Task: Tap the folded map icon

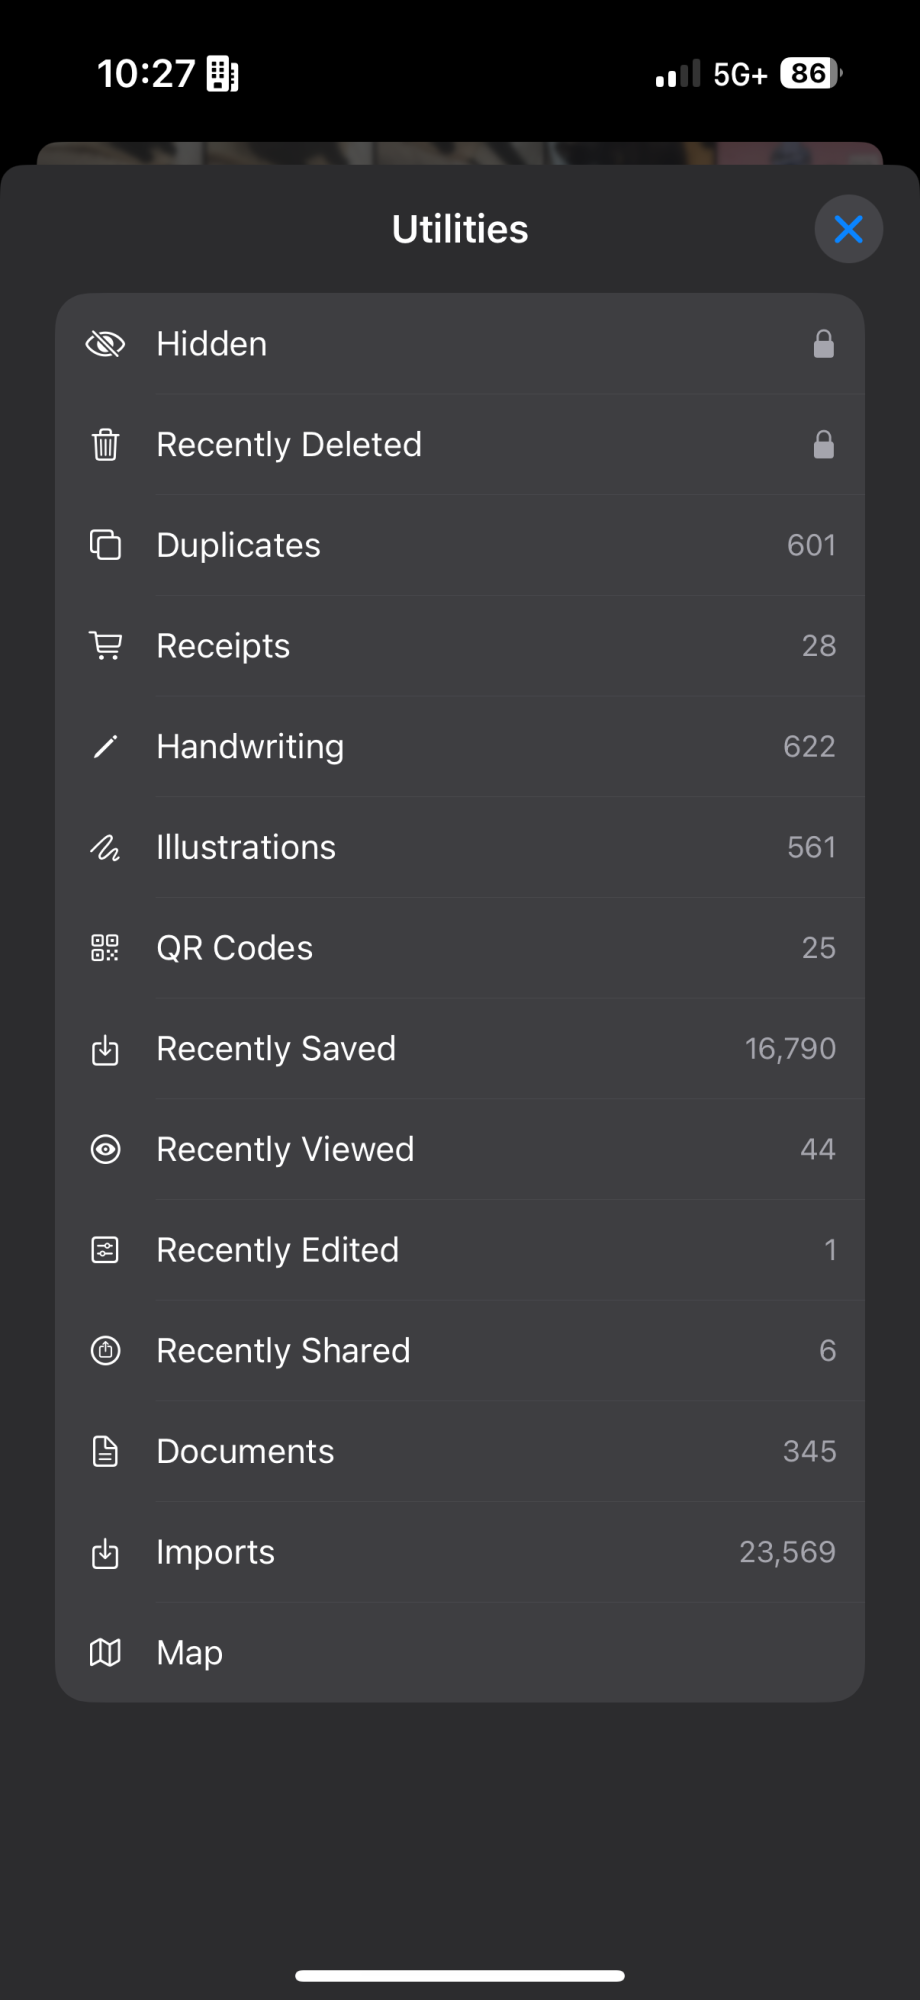Action: point(105,1652)
